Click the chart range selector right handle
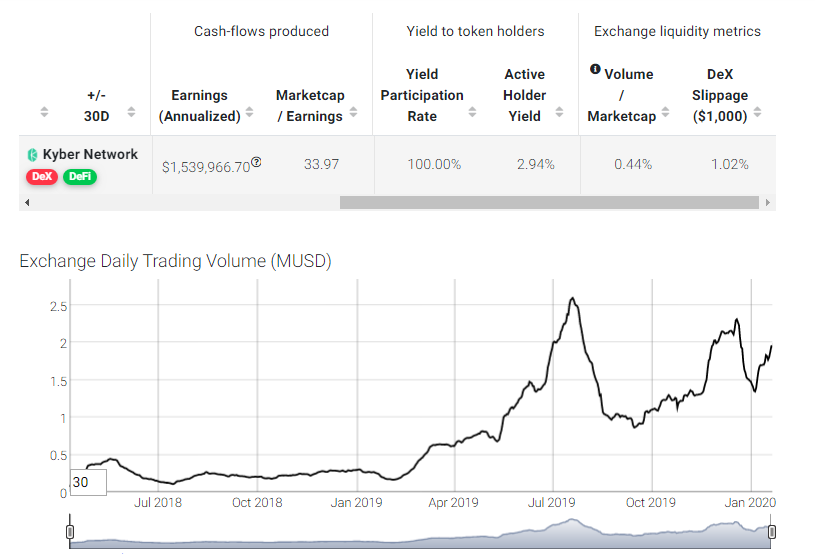Screen dimensions: 815x554 [x=772, y=532]
